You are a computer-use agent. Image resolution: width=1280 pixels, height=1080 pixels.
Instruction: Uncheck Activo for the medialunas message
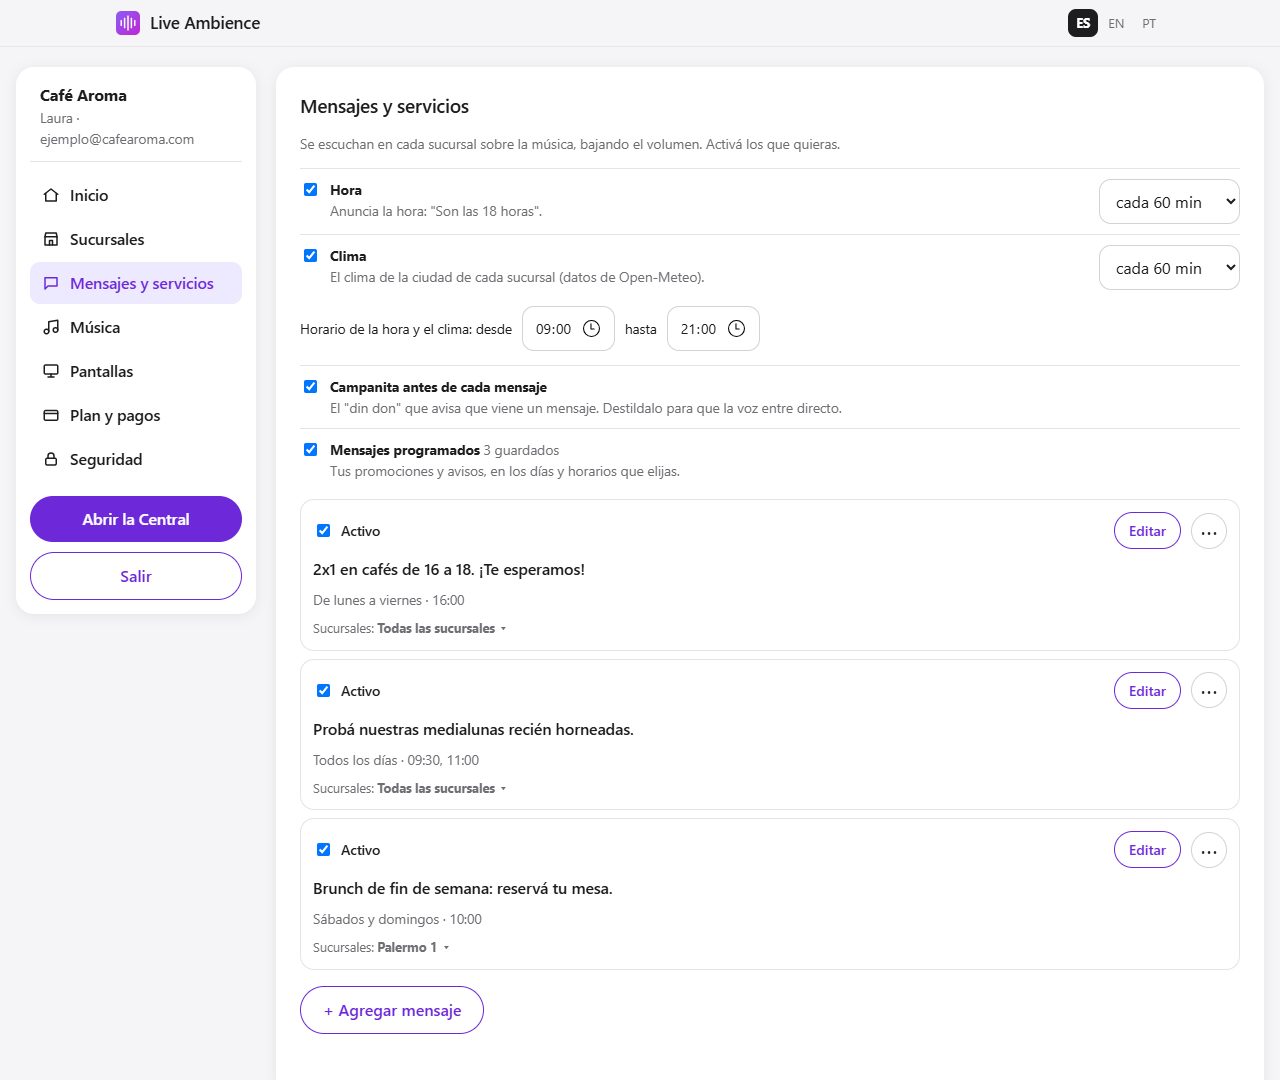323,690
